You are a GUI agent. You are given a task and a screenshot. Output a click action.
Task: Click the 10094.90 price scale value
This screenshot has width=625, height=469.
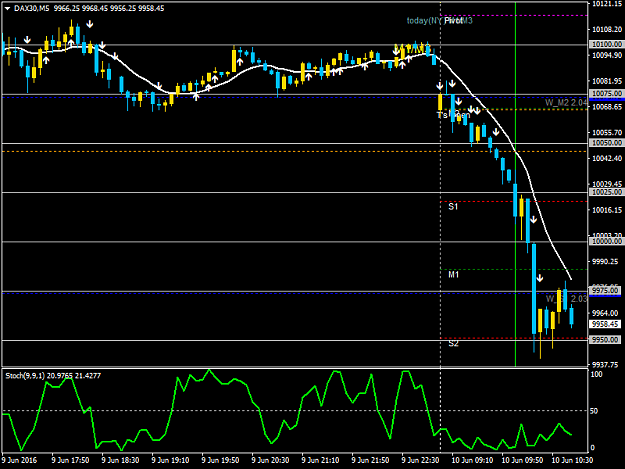click(x=607, y=55)
